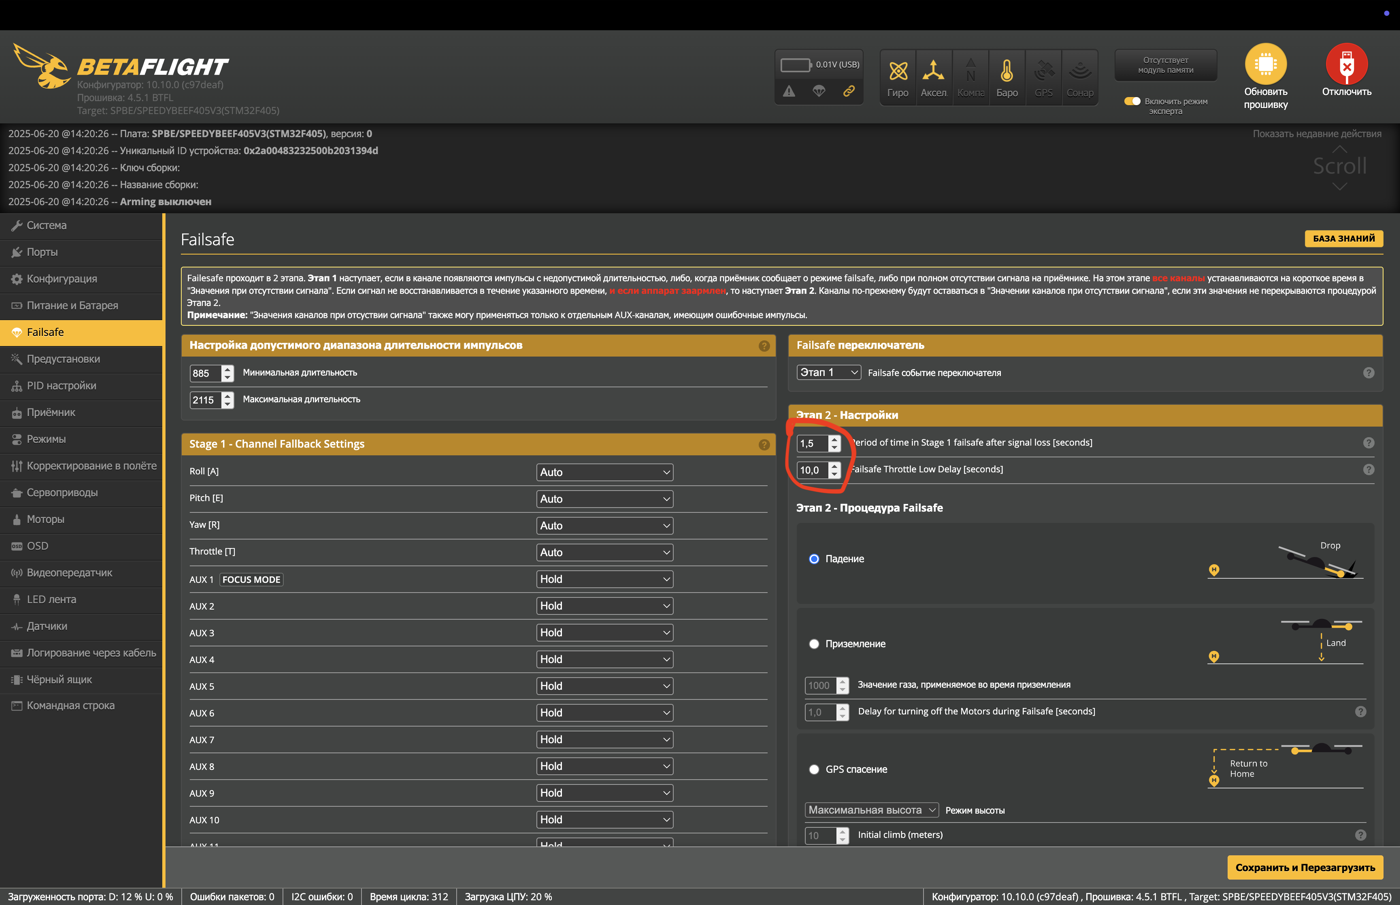Open the Видеопередатчик tab

click(x=81, y=573)
